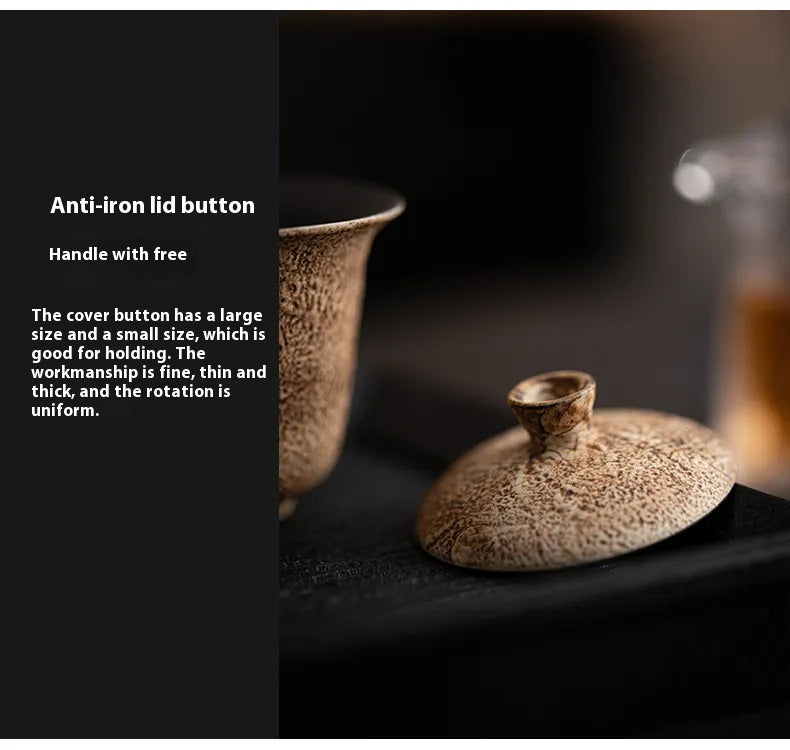This screenshot has height=750, width=790.
Task: Click the line "The cover button has a large"
Action: click(147, 315)
